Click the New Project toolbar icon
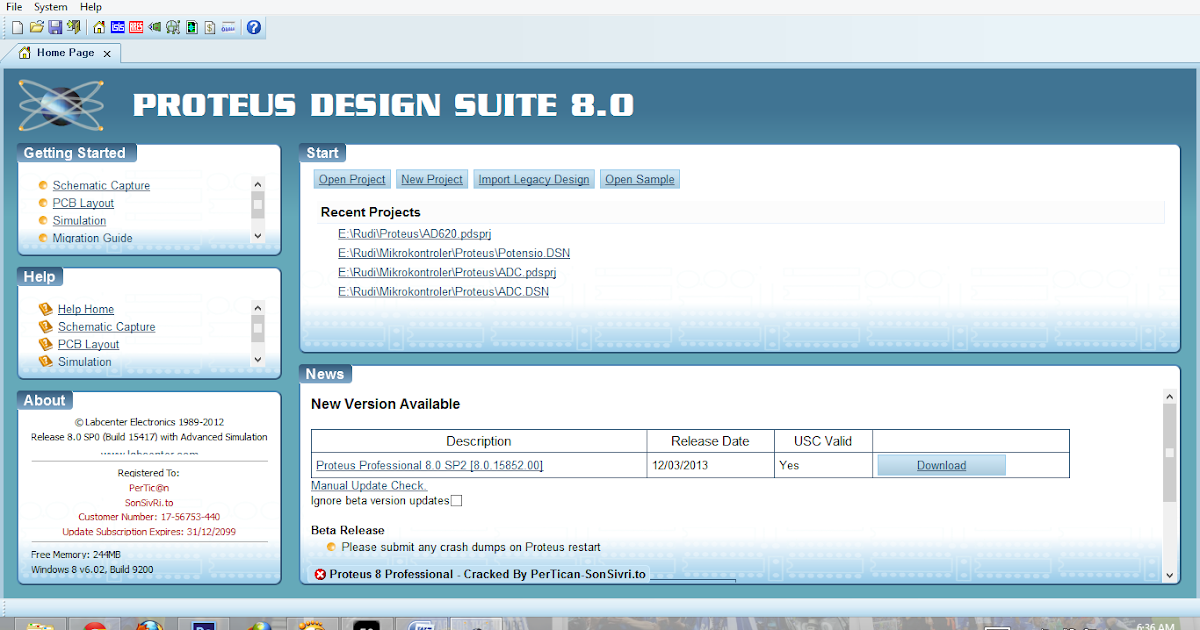 pyautogui.click(x=17, y=27)
